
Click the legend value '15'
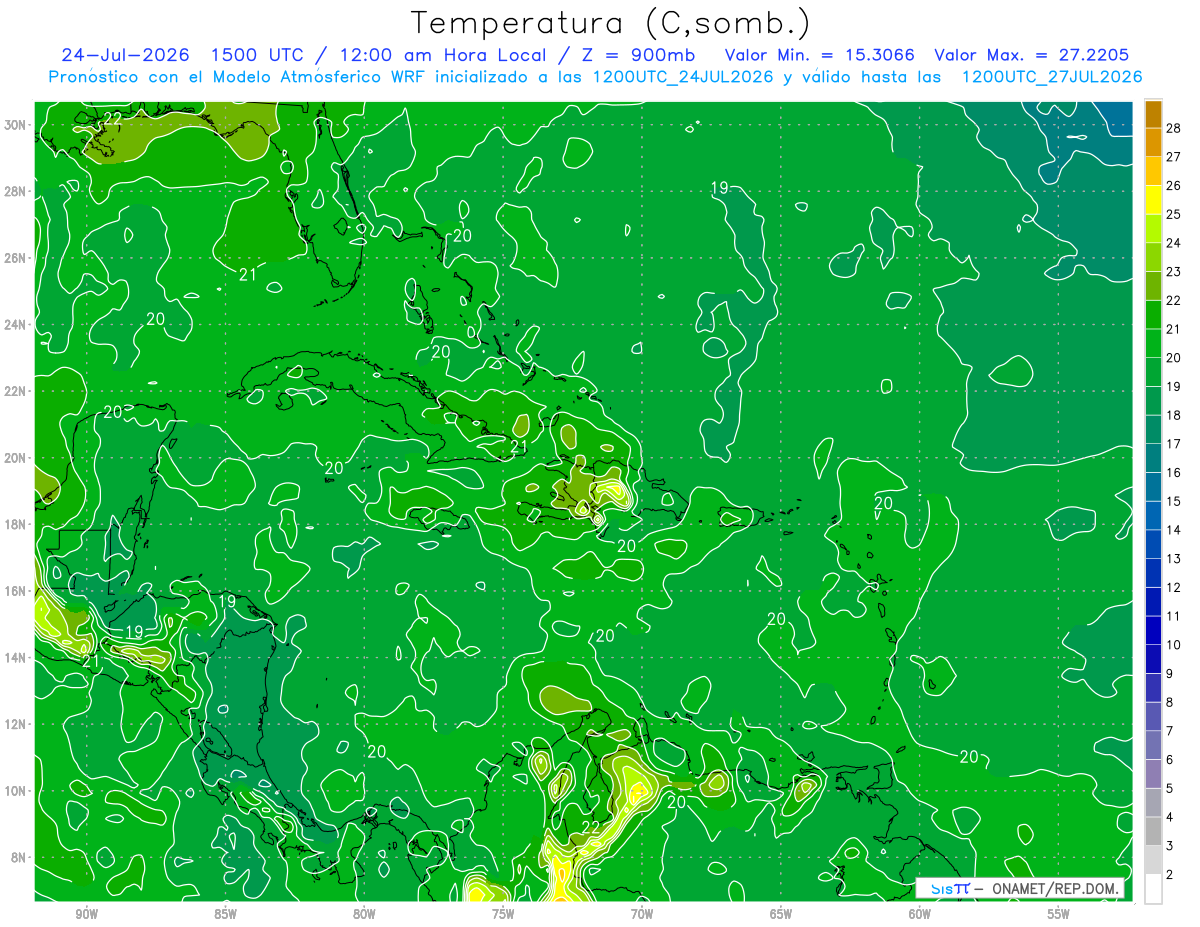coord(1174,501)
